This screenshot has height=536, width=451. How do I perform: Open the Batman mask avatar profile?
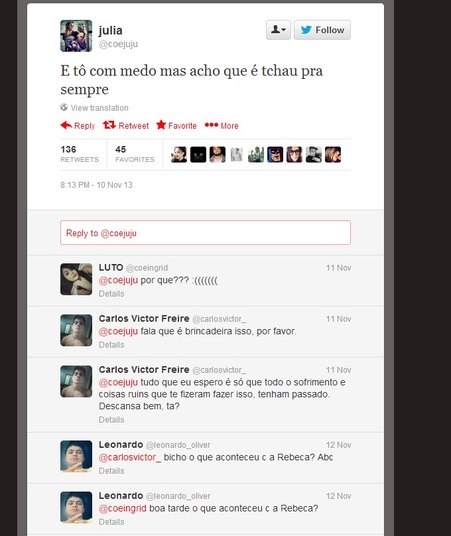click(275, 155)
